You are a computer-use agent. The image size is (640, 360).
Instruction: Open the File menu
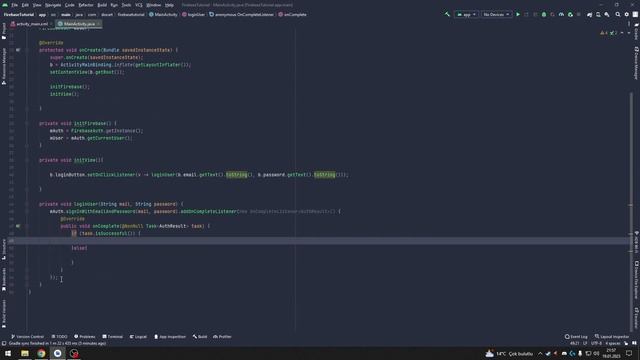pyautogui.click(x=15, y=5)
